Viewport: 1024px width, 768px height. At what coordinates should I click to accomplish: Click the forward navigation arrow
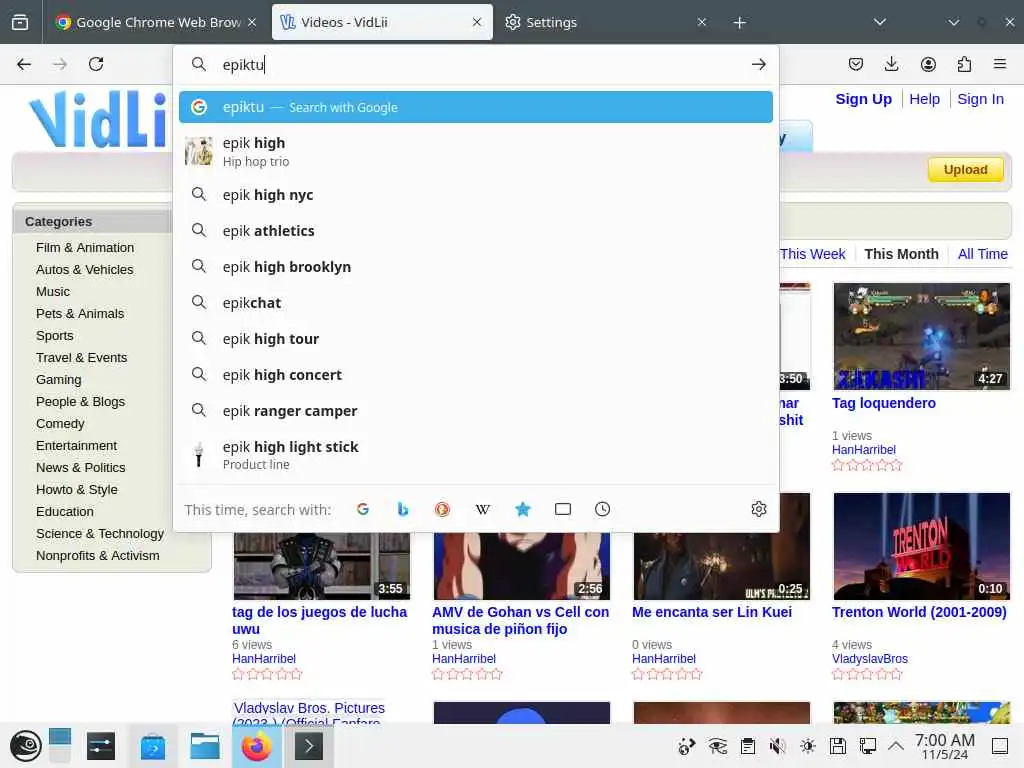point(60,64)
